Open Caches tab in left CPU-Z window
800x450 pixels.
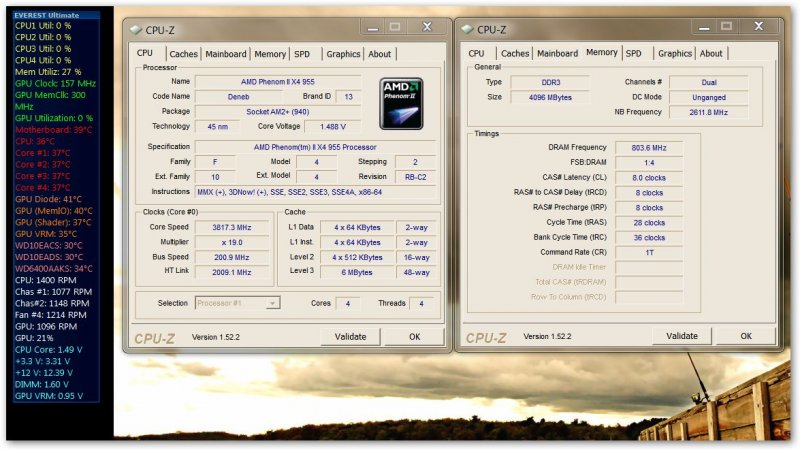click(x=183, y=54)
